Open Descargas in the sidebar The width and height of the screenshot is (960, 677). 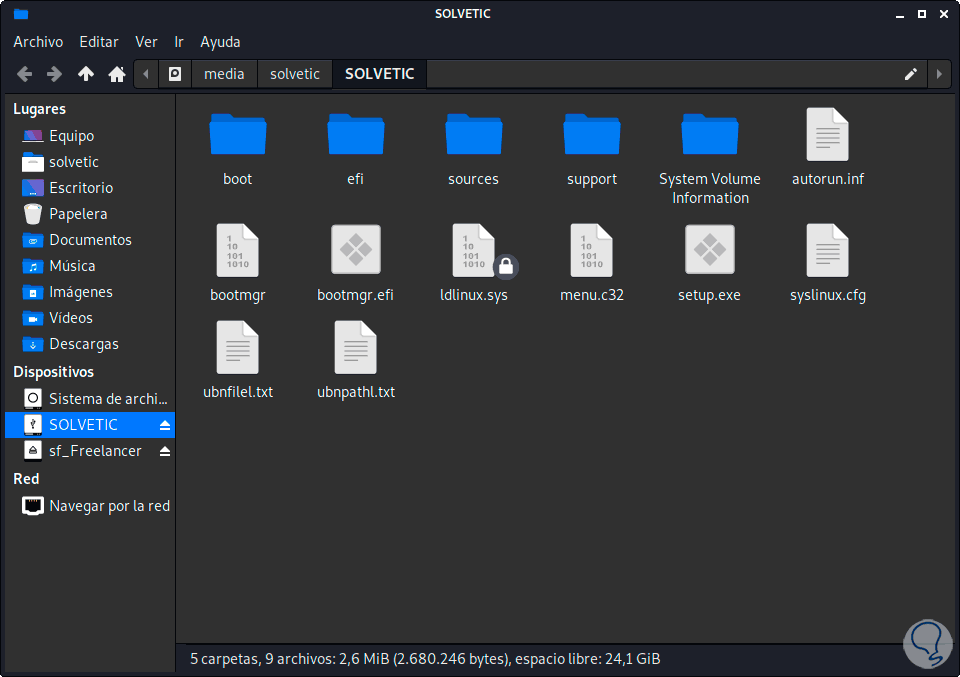[x=90, y=344]
